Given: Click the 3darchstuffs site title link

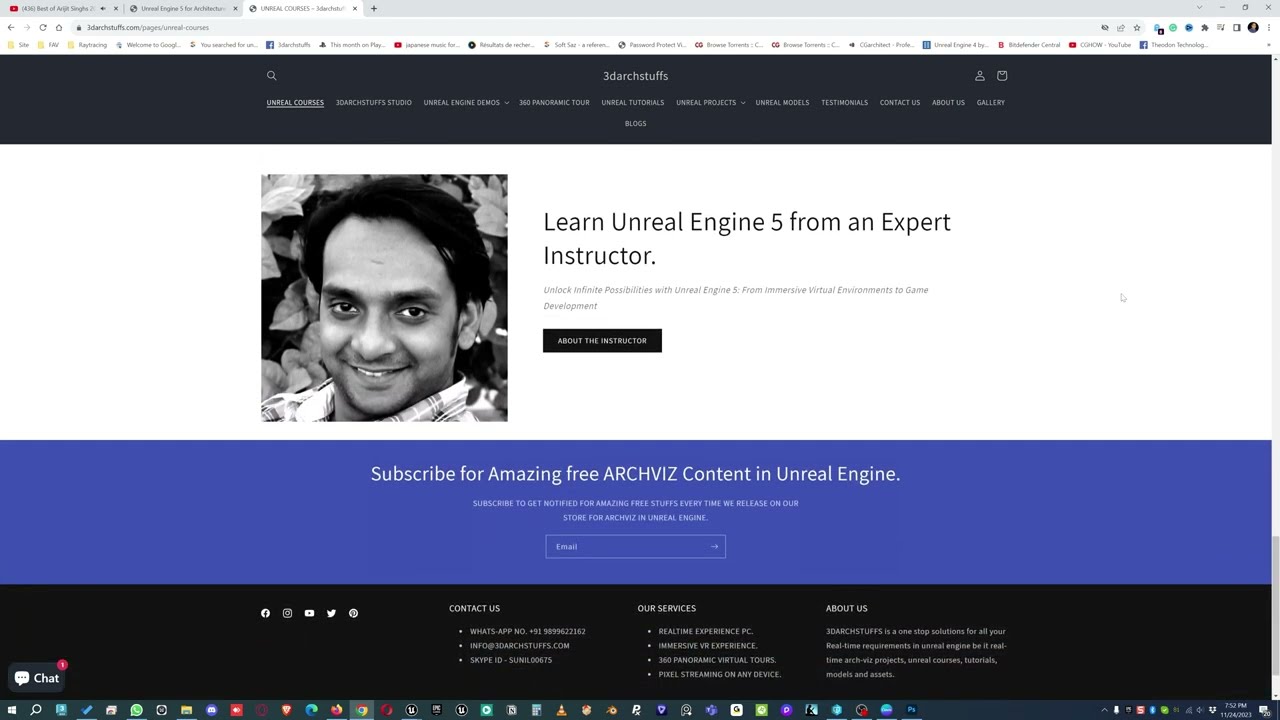Looking at the screenshot, I should [635, 76].
